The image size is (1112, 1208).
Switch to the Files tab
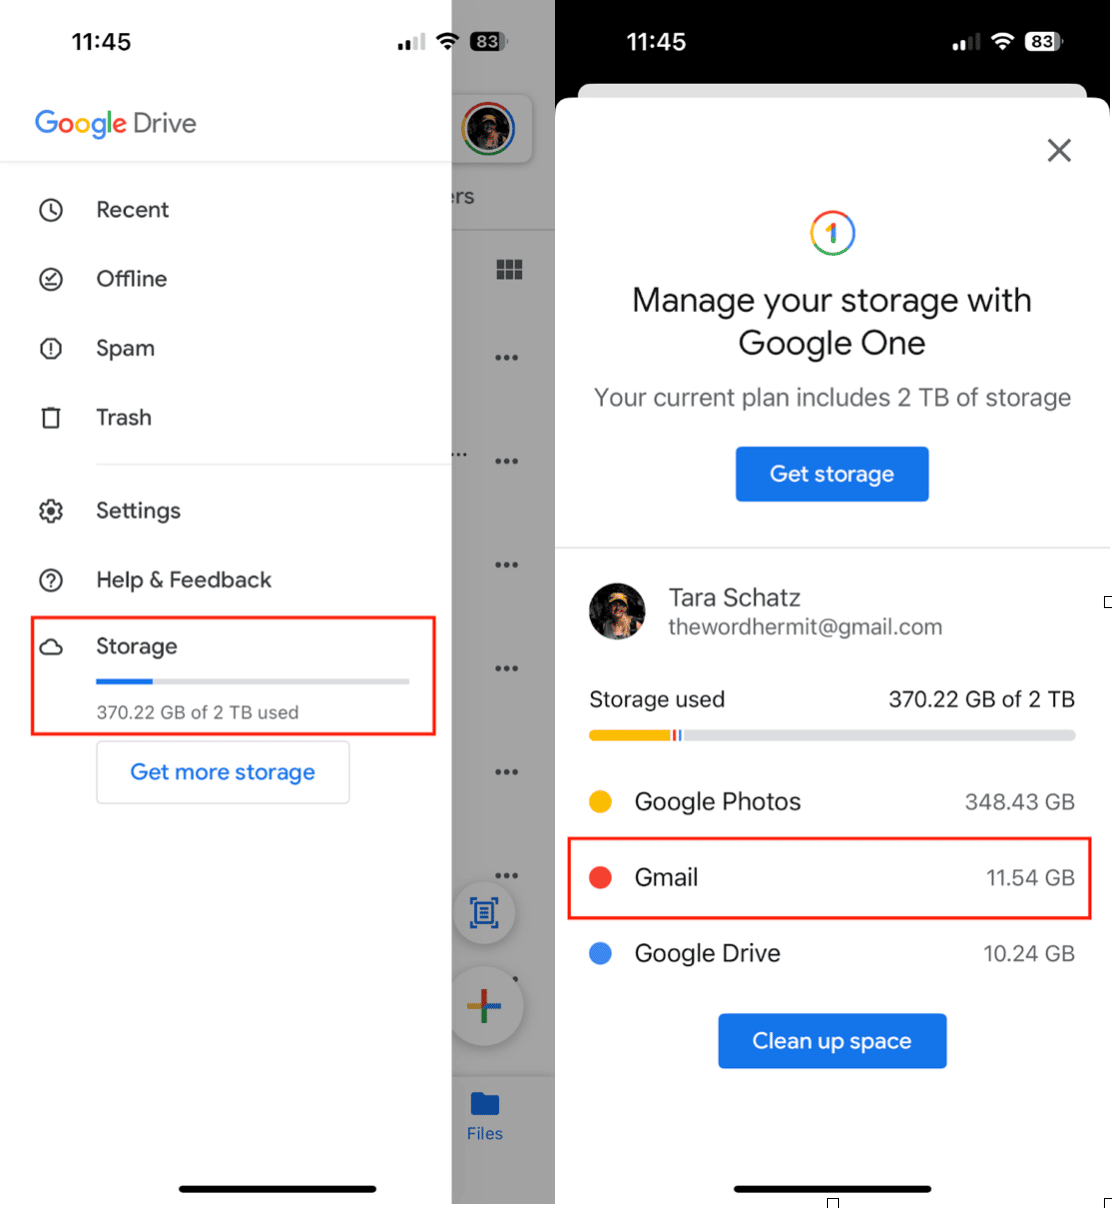[485, 1115]
